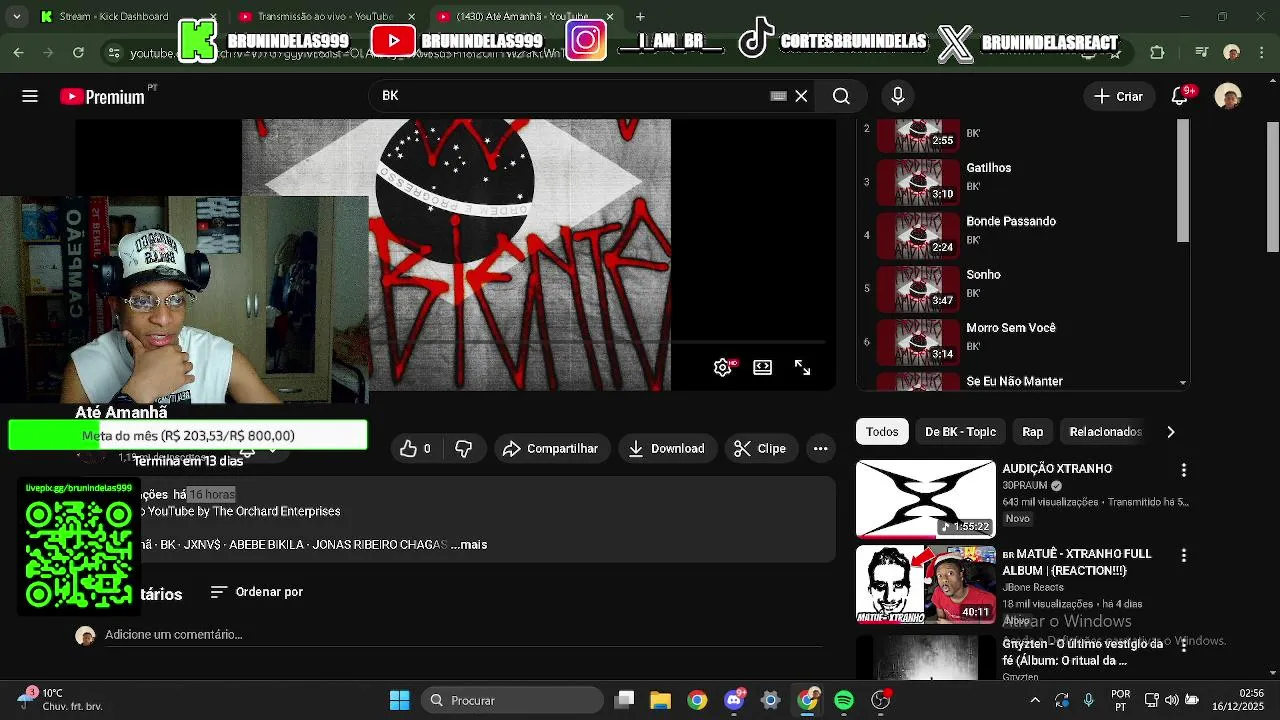Viewport: 1280px width, 720px height.
Task: Switch to Transmissão ao vivo YouTube tab
Action: click(x=325, y=17)
